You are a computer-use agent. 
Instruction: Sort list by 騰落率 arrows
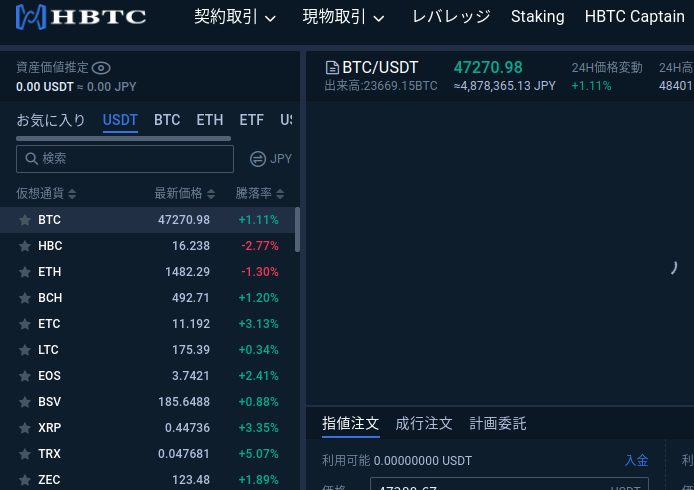280,194
